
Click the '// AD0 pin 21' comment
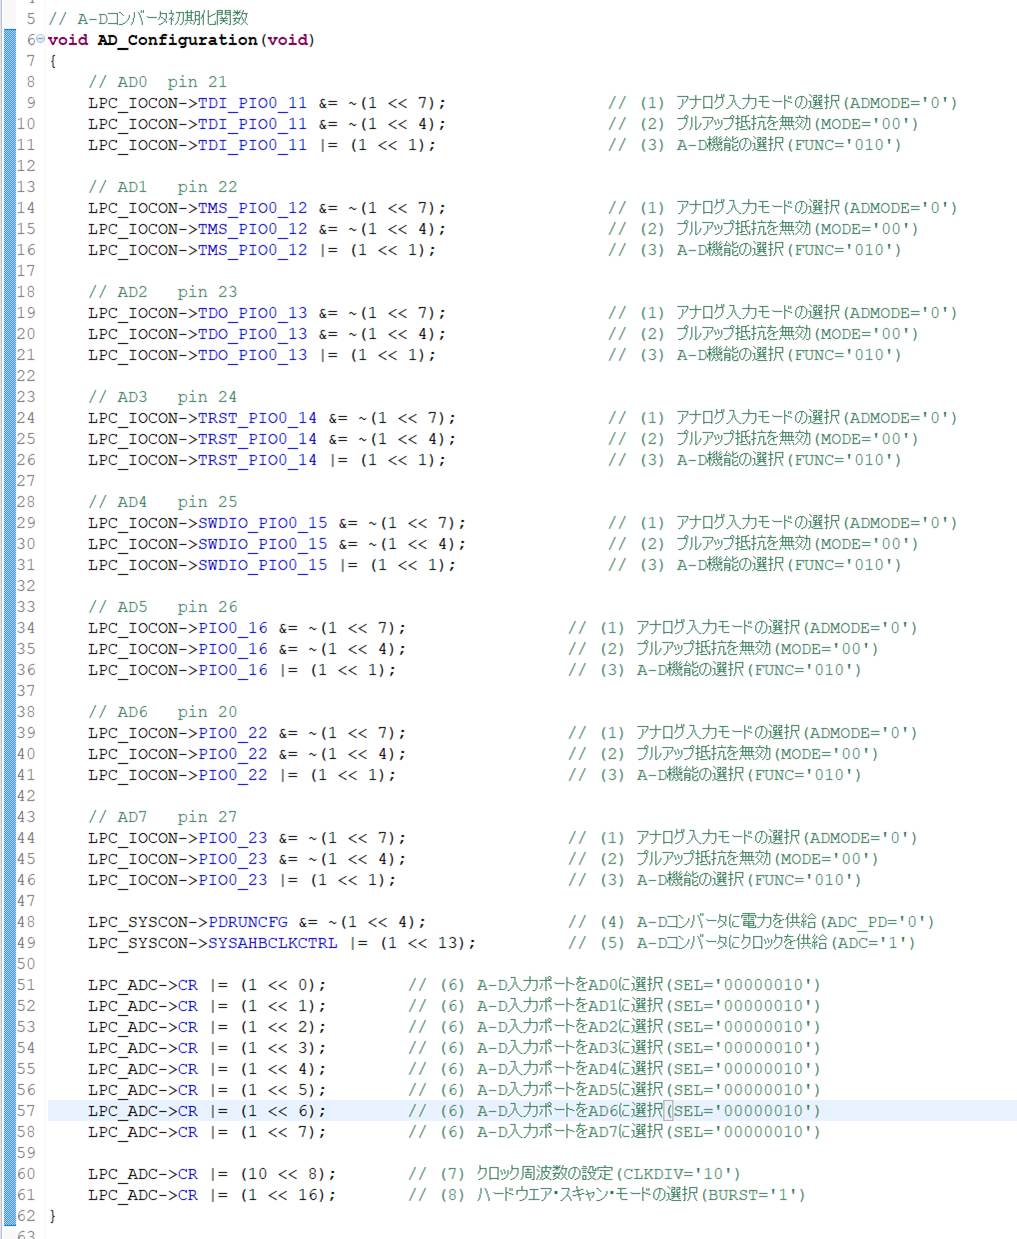(157, 82)
